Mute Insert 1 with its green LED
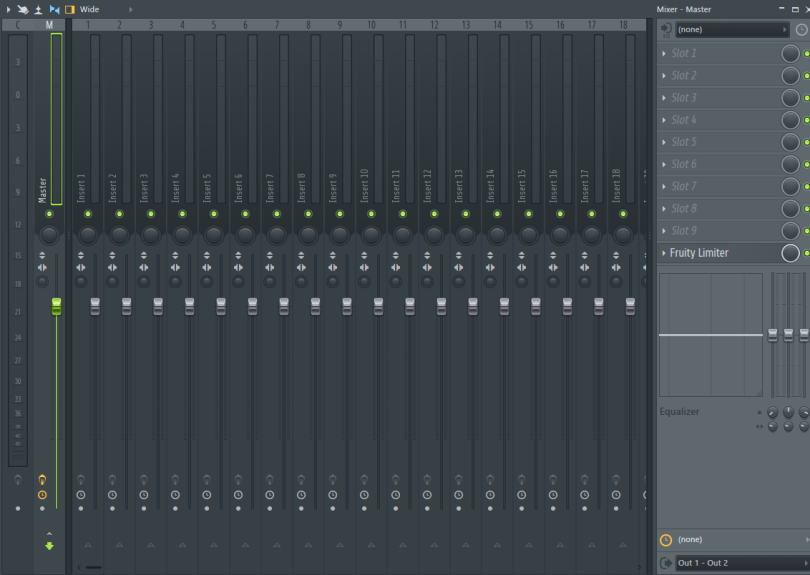 (88, 214)
